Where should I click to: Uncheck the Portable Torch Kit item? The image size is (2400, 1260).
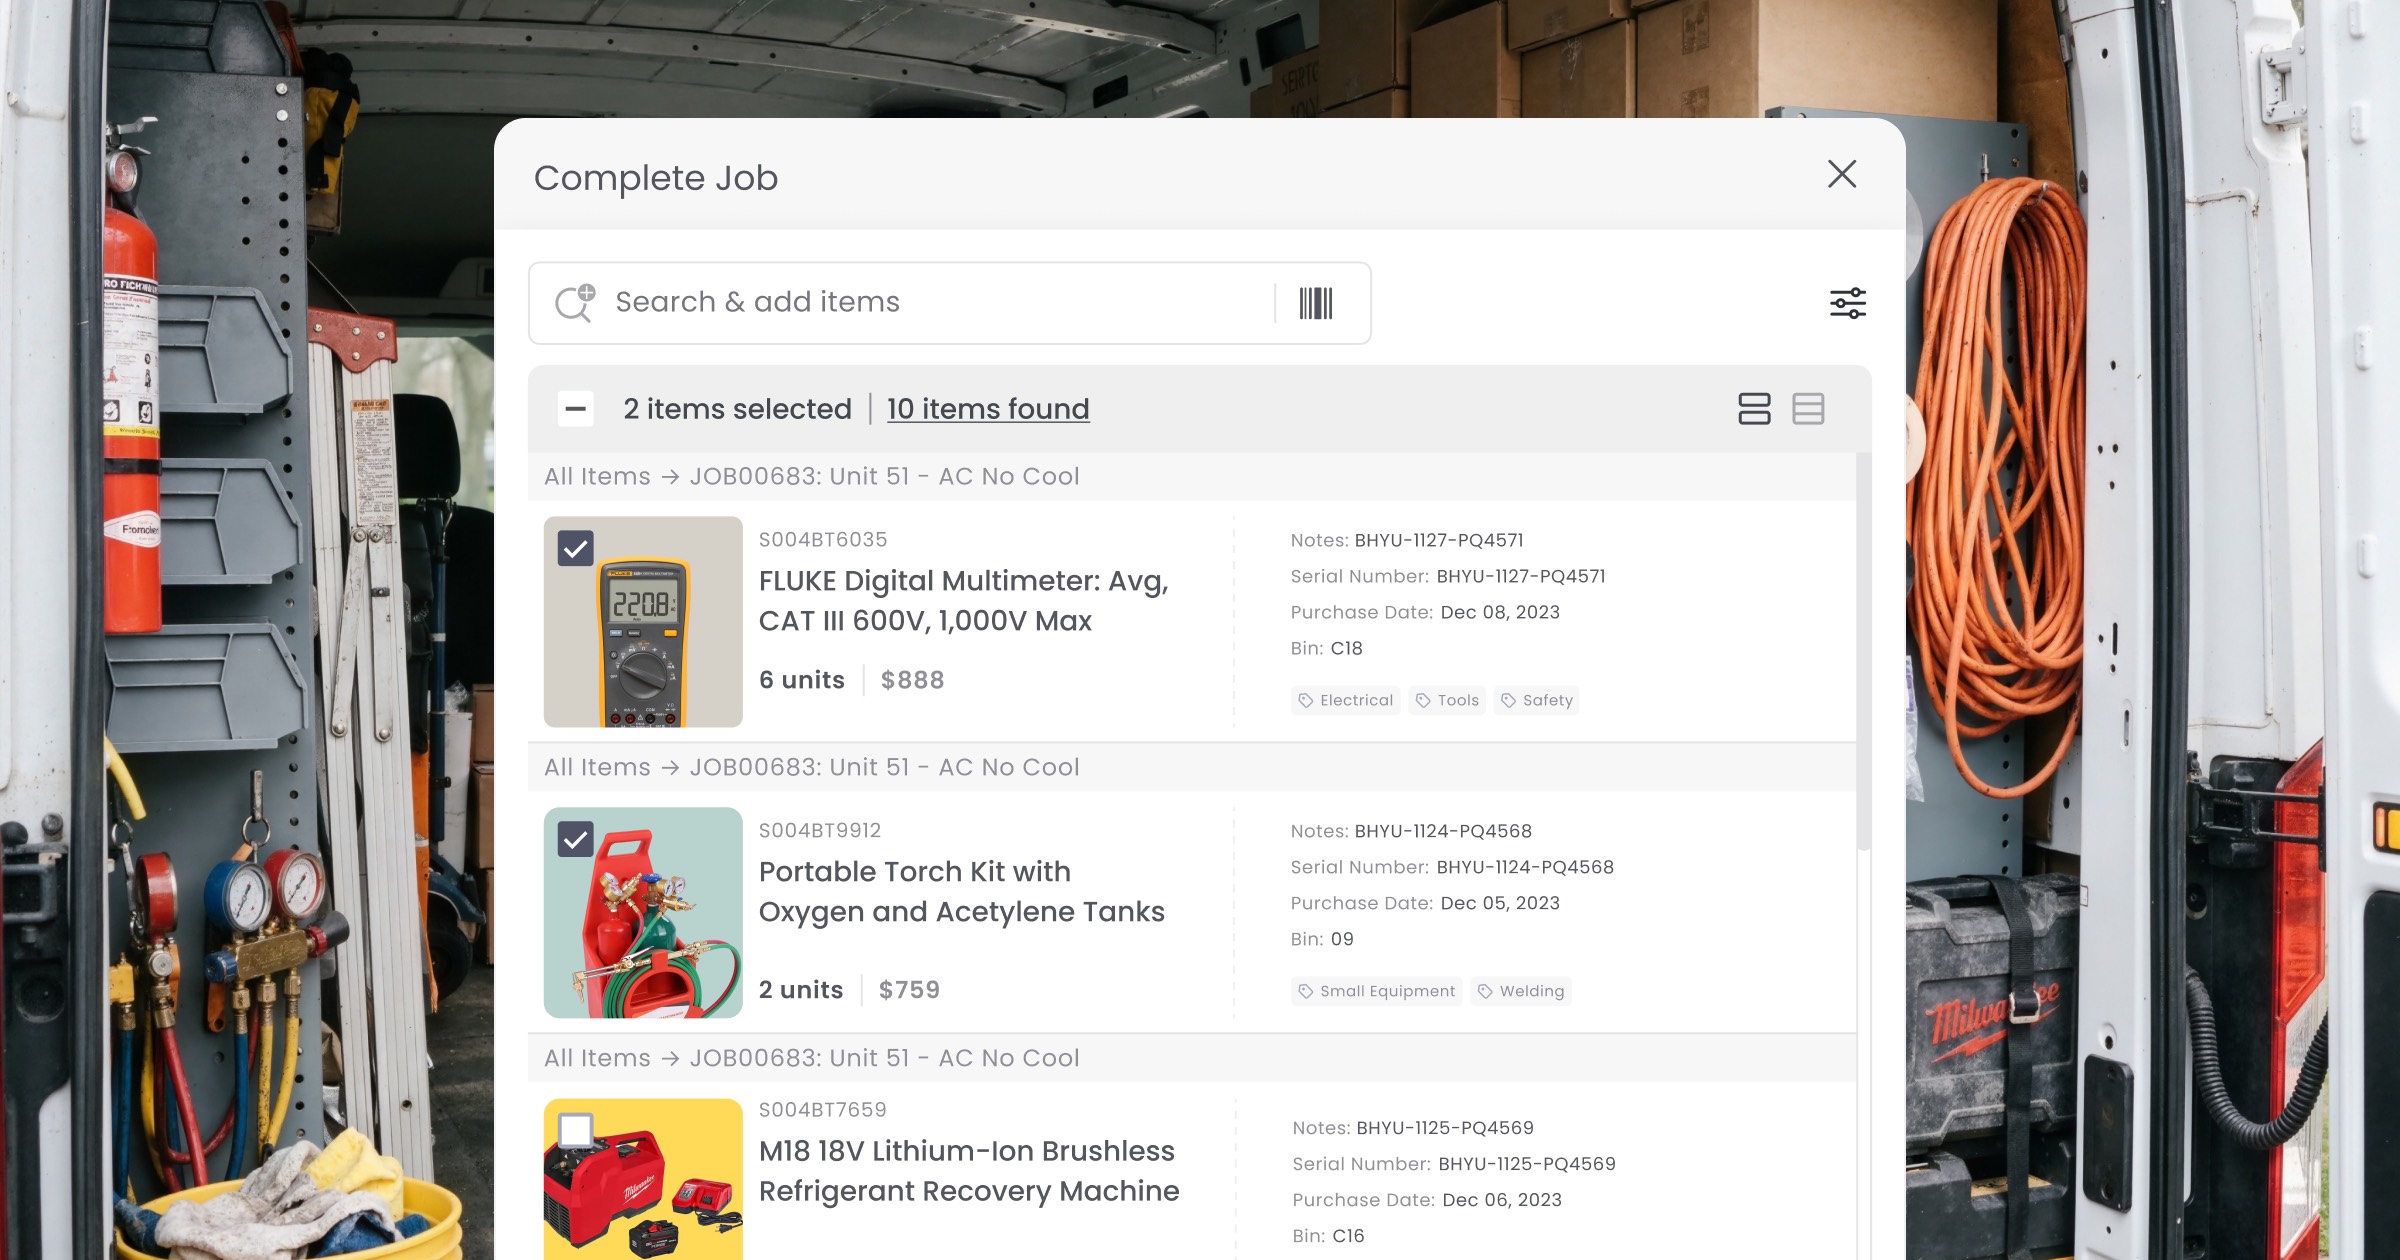tap(576, 839)
